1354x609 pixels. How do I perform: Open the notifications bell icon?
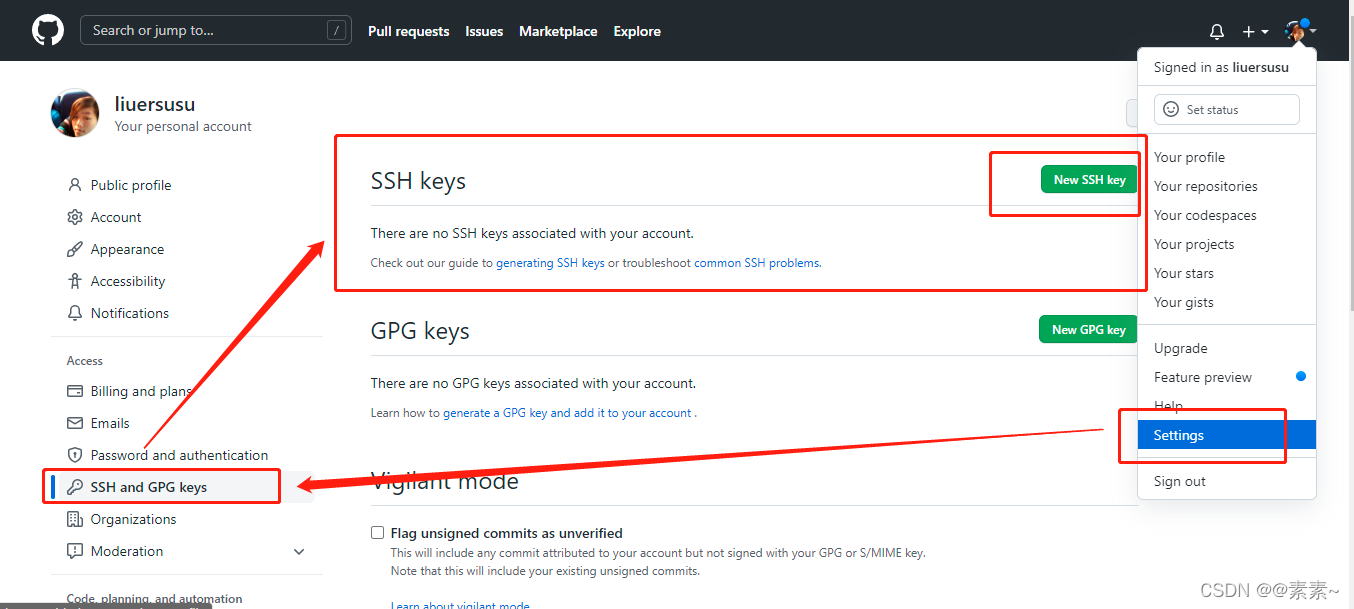coord(1217,31)
